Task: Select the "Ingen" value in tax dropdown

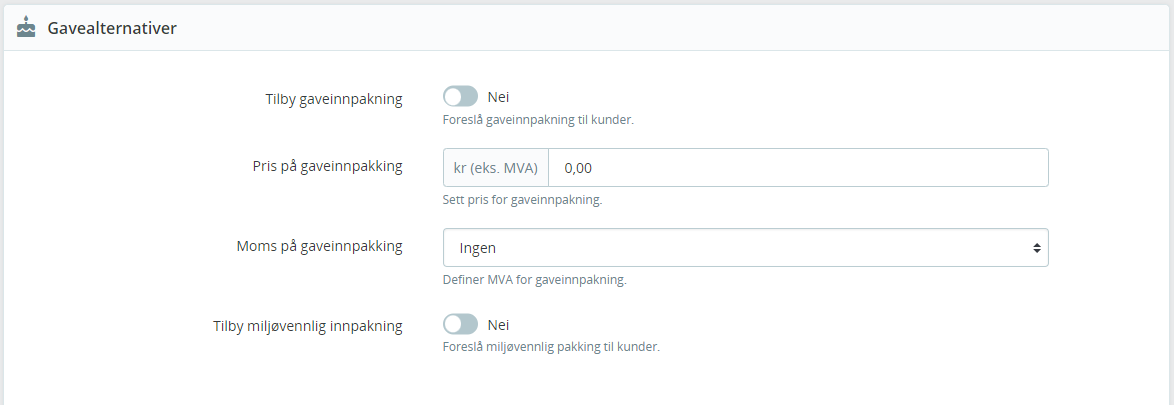Action: (478, 248)
